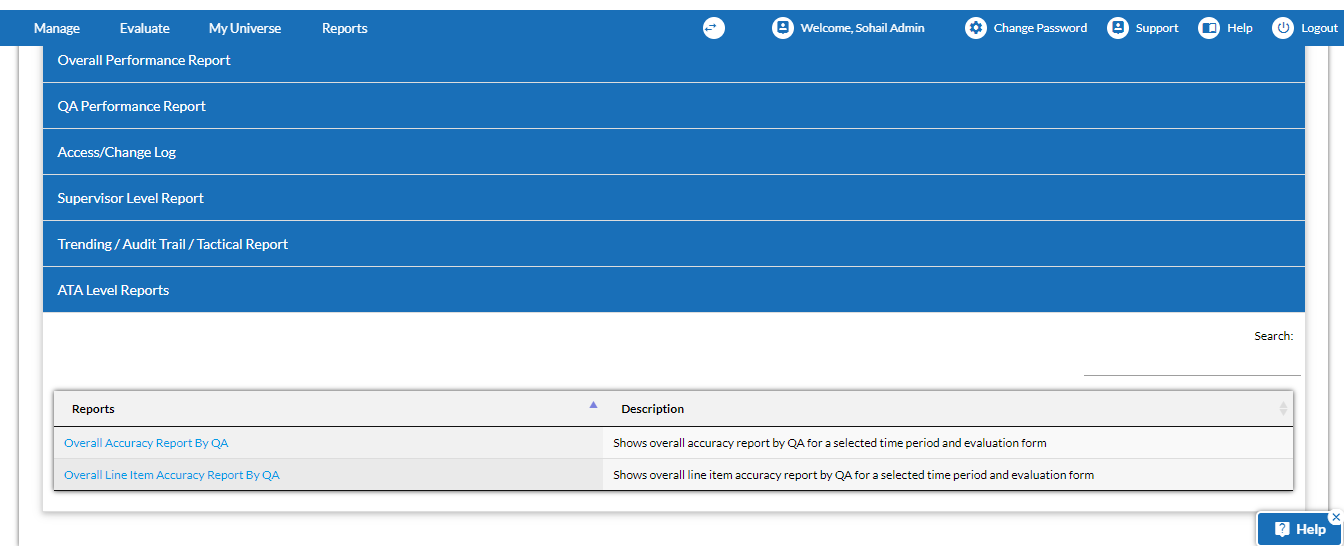Expand Trending / Audit Trail / Tactical Report
The height and width of the screenshot is (546, 1344).
click(x=674, y=244)
